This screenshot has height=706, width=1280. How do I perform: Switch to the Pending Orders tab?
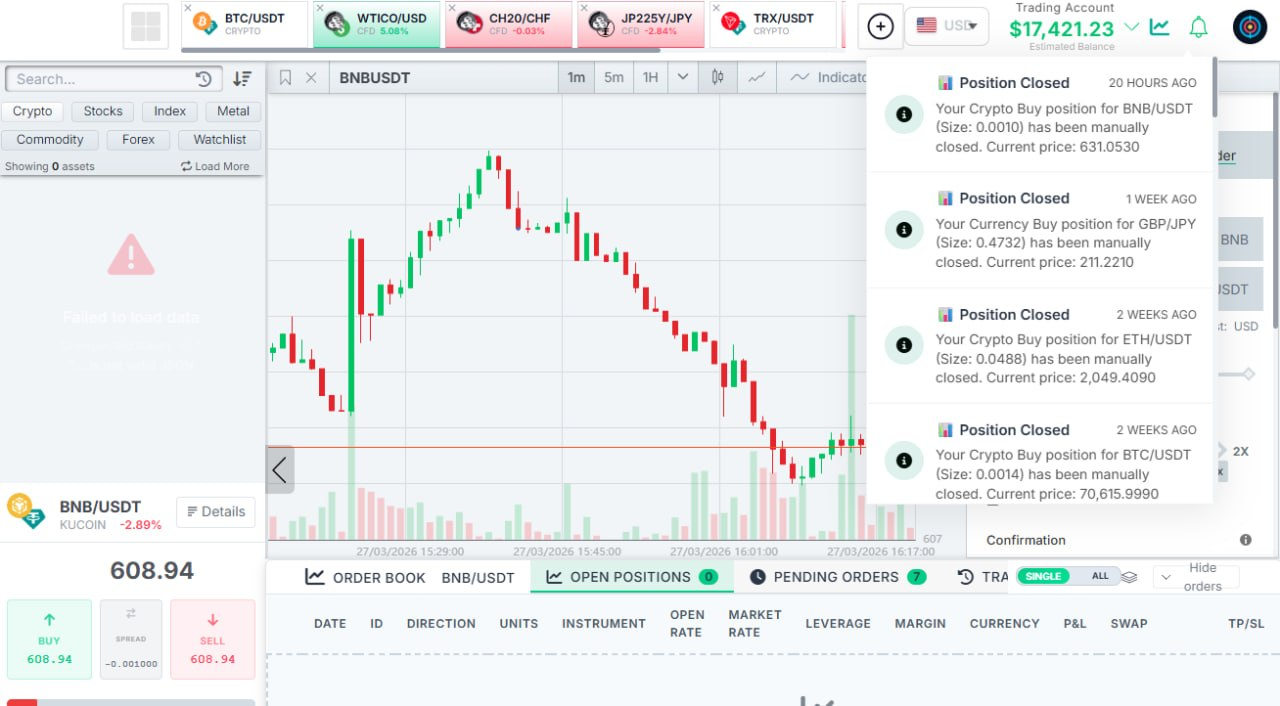[838, 577]
